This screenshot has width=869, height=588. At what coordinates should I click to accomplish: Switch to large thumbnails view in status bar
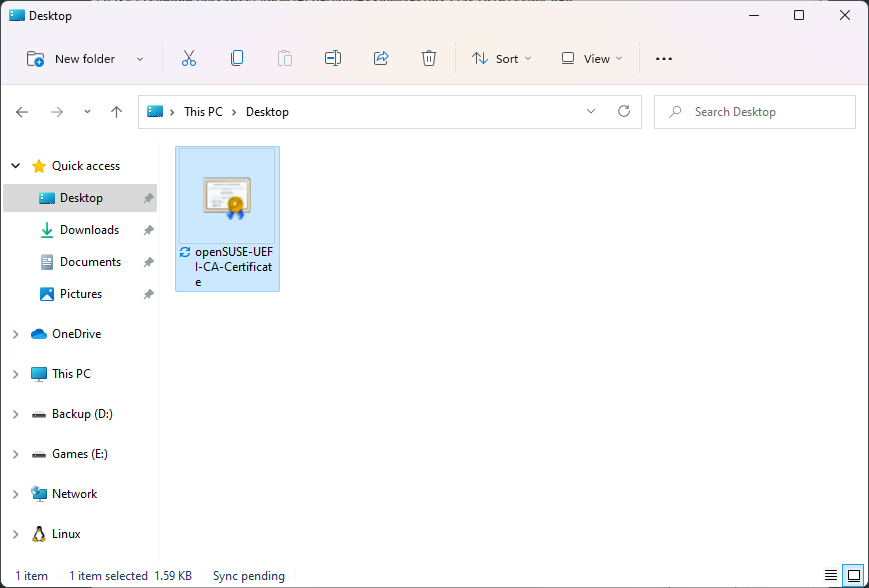[x=854, y=576]
